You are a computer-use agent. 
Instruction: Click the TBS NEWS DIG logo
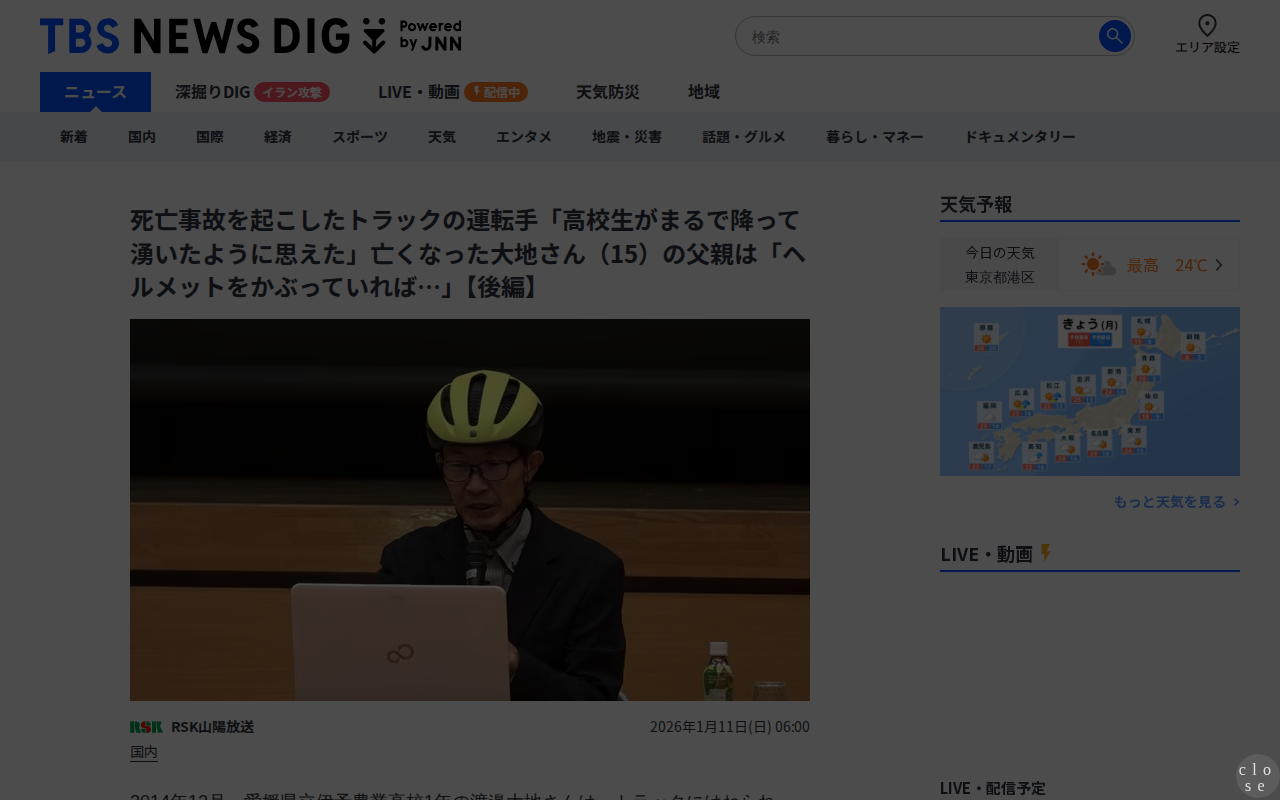(251, 36)
